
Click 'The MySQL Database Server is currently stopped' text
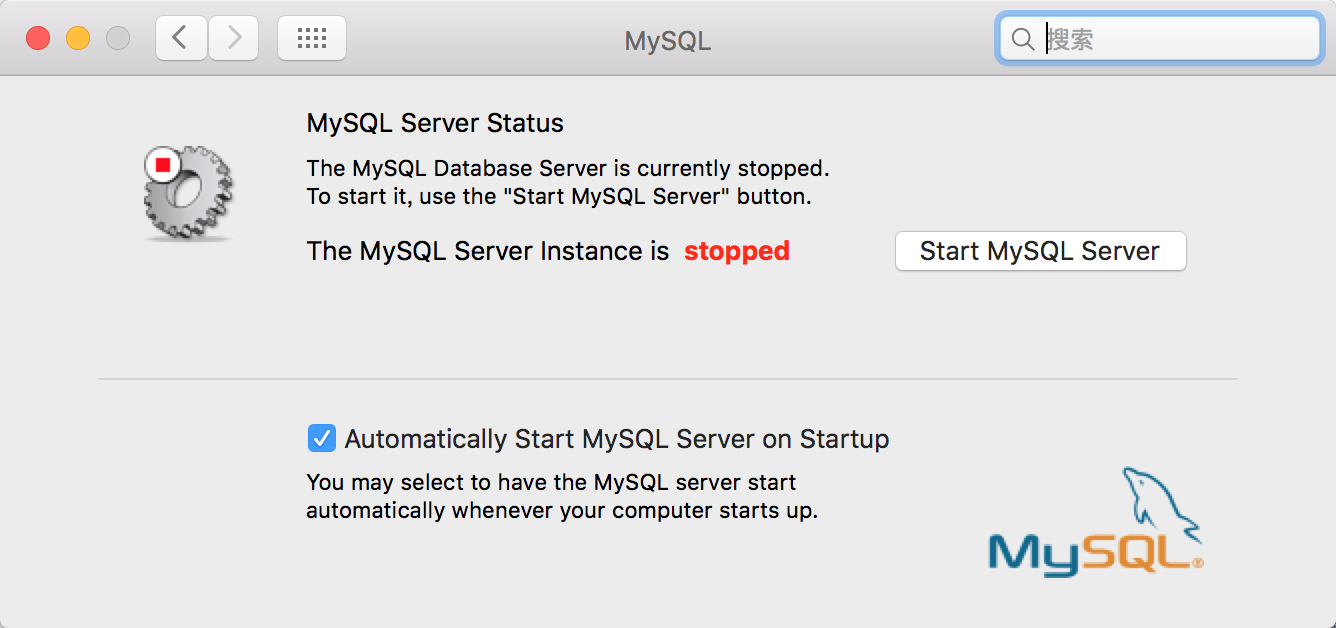(568, 168)
